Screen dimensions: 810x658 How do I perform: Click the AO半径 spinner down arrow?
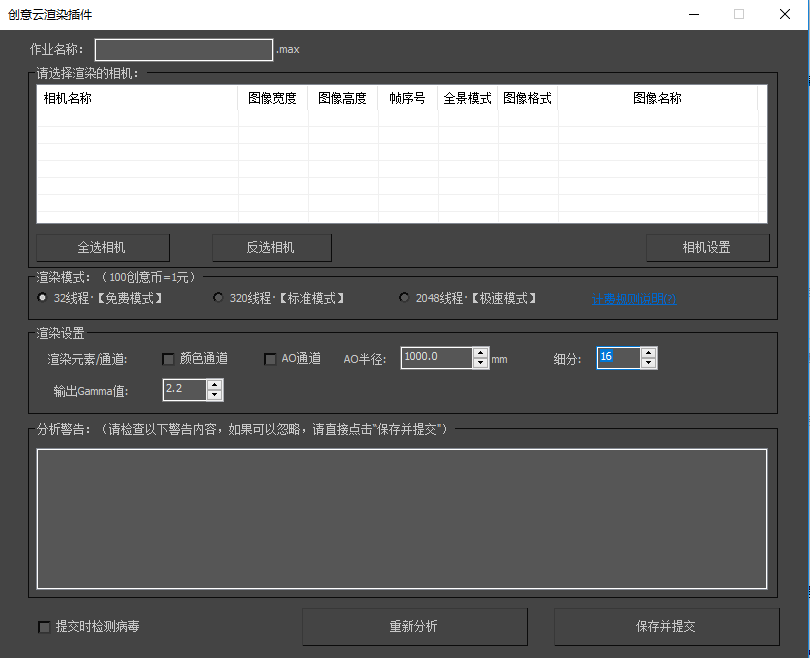click(x=481, y=363)
